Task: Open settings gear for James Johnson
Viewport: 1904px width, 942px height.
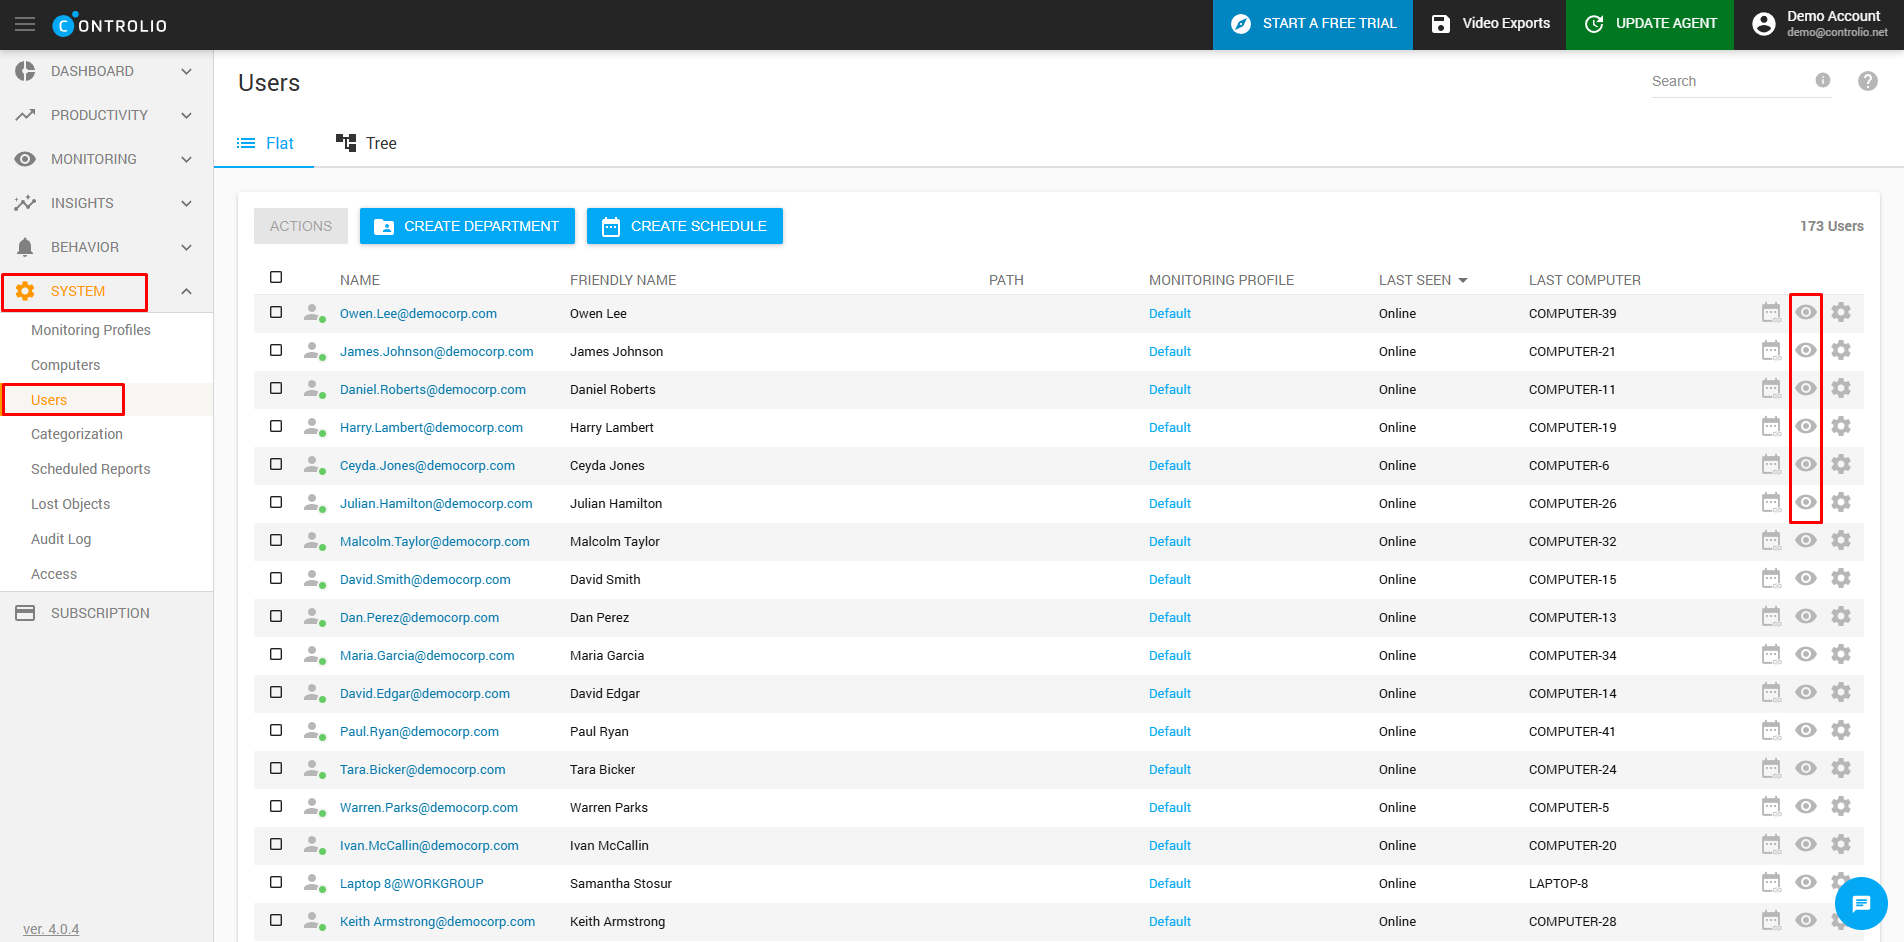Action: (1840, 351)
